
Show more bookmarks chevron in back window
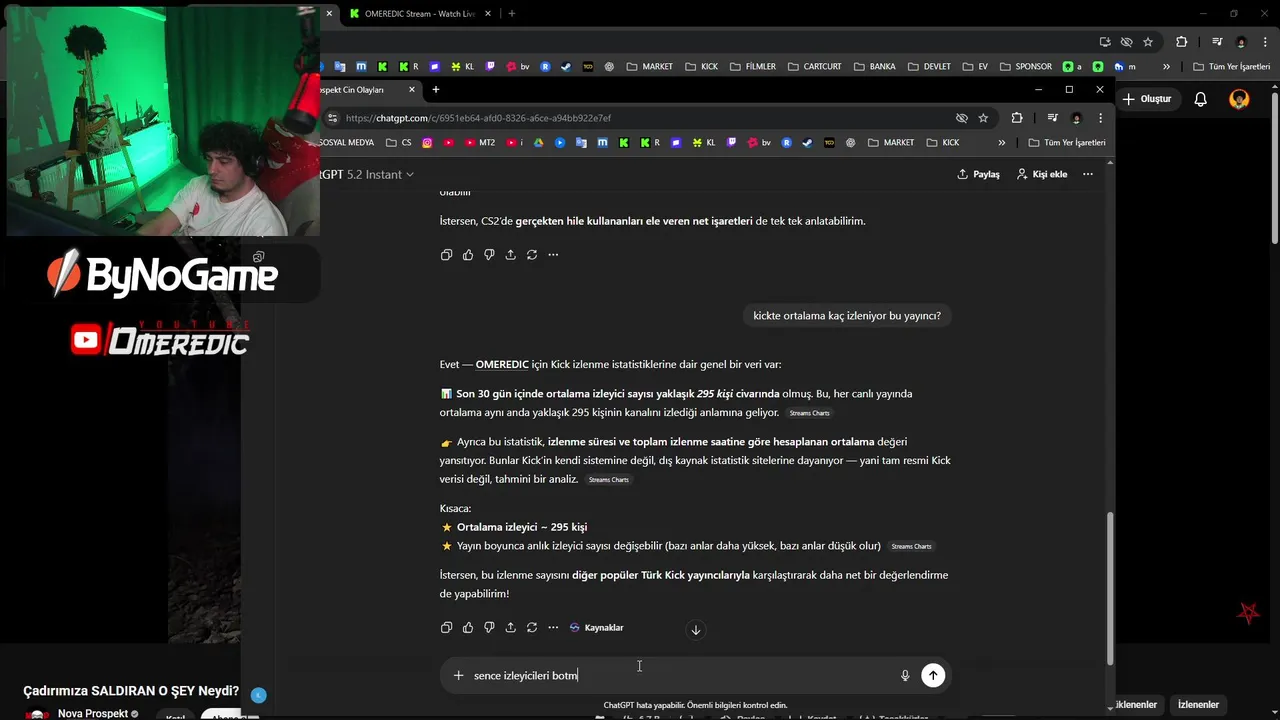click(x=1166, y=67)
